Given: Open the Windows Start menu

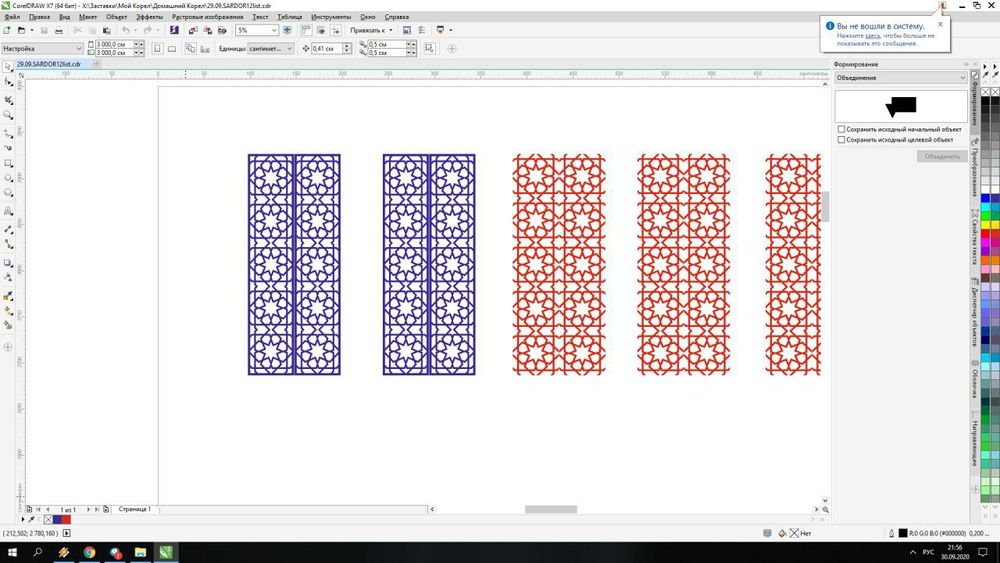Looking at the screenshot, I should point(12,552).
